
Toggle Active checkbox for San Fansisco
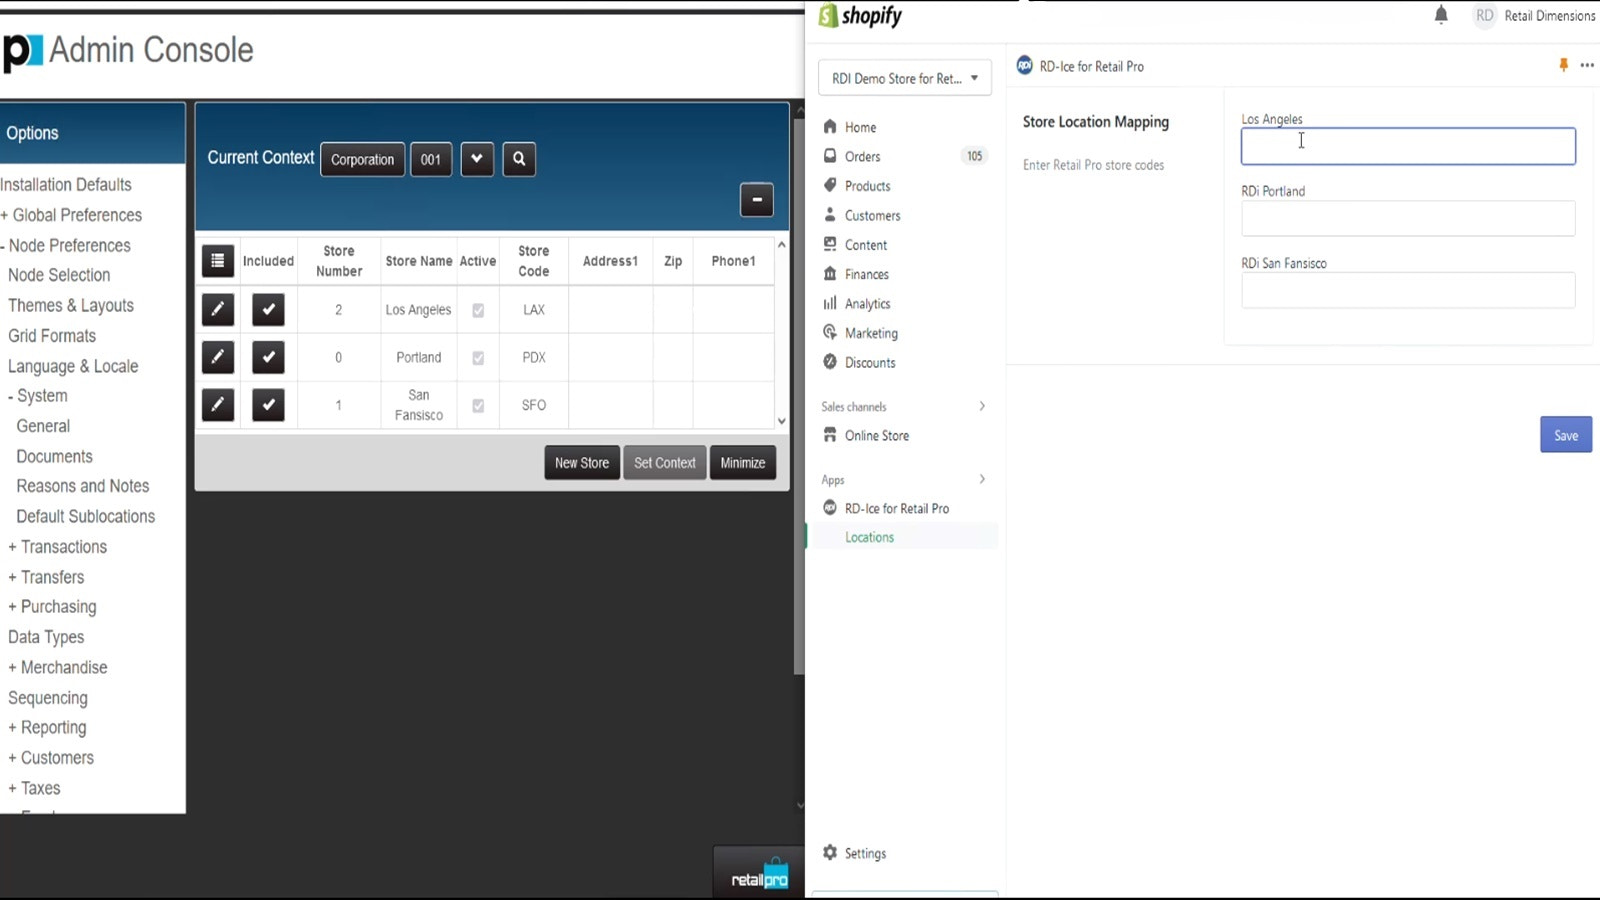pos(478,405)
